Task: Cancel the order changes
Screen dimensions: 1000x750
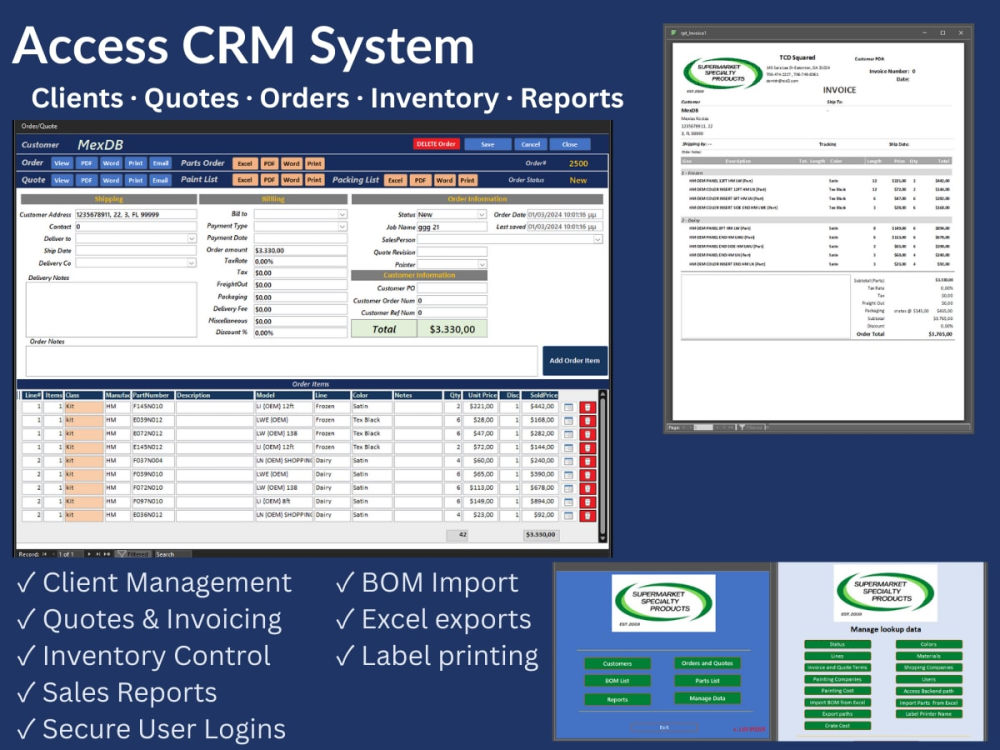Action: click(531, 144)
